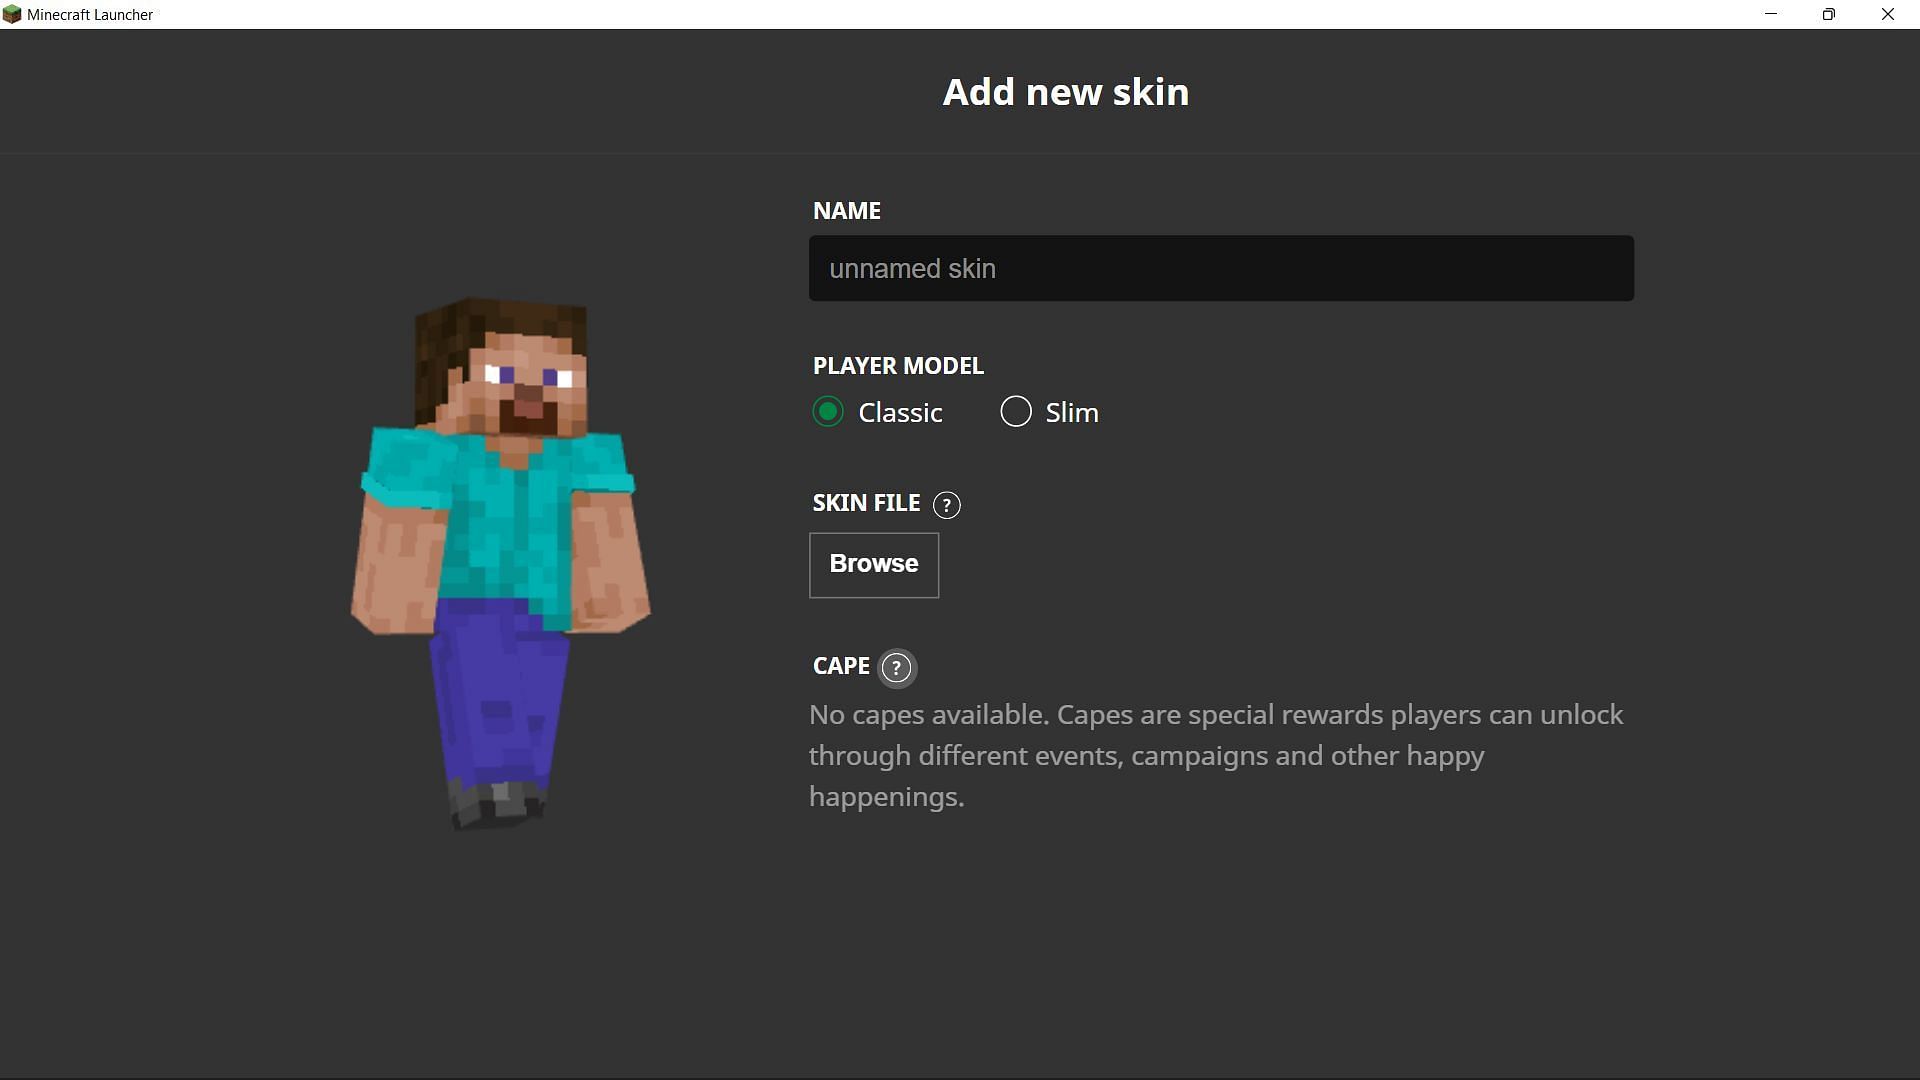1920x1080 pixels.
Task: Open the Add New Skin title menu
Action: pos(1065,91)
